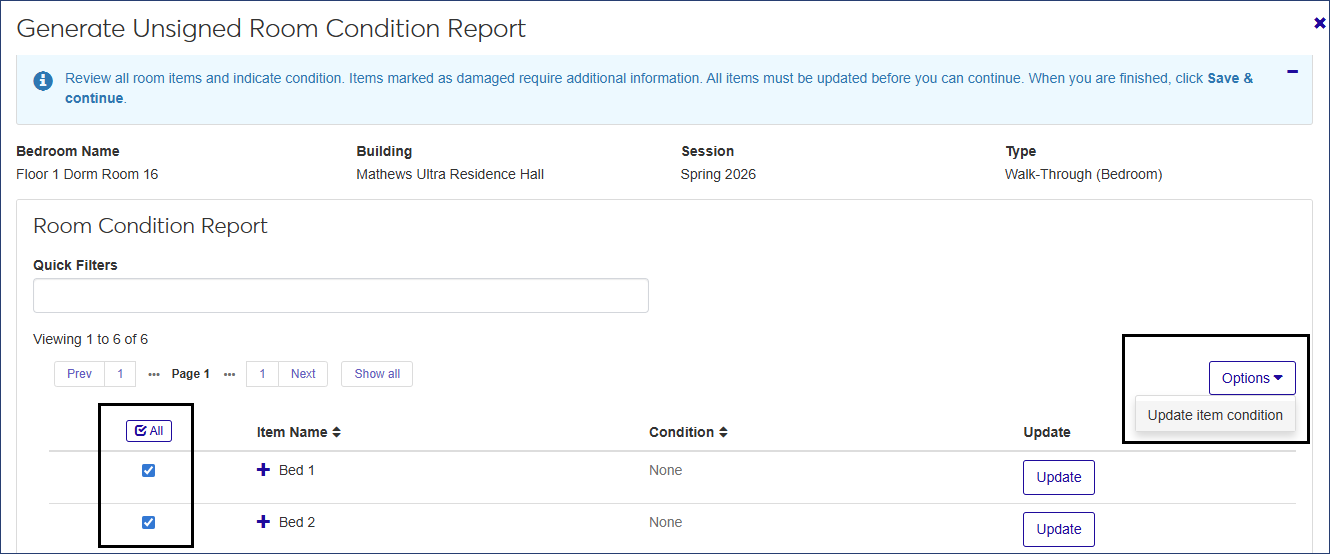
Task: Type in the Quick Filters field
Action: pos(340,296)
